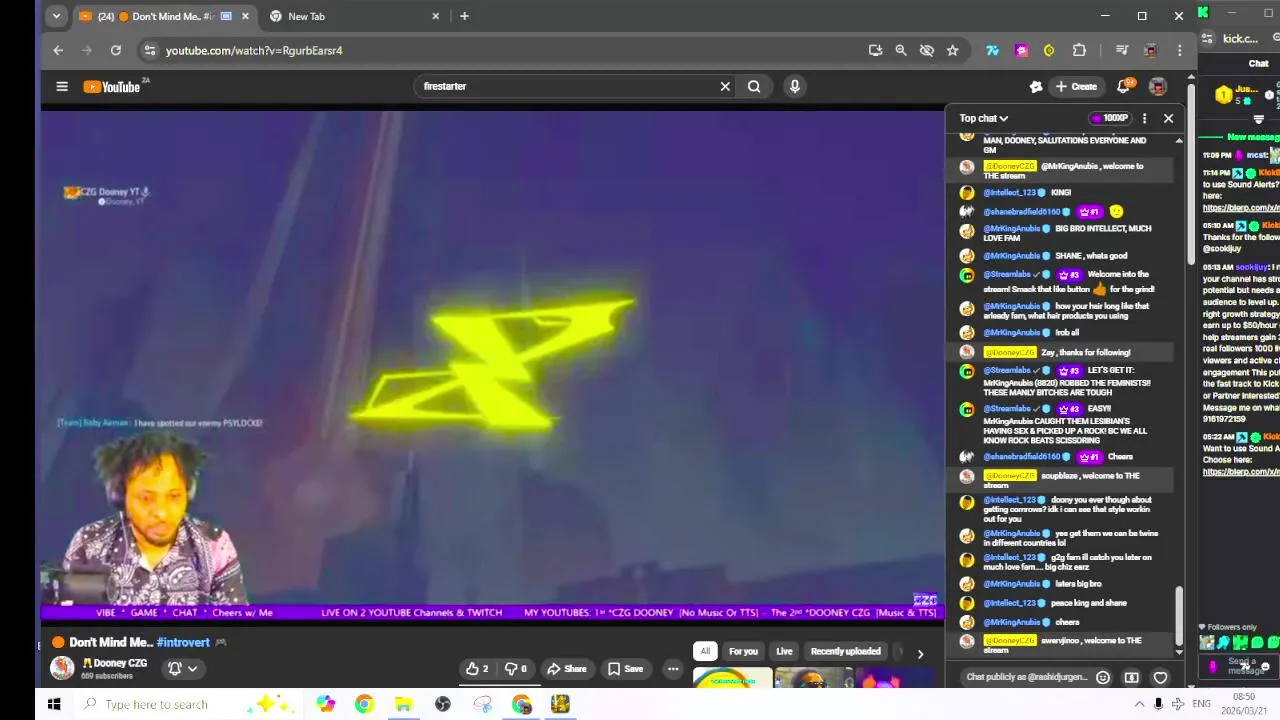Open Chrome three-dot menu
Viewport: 1280px width, 720px height.
coord(1180,50)
